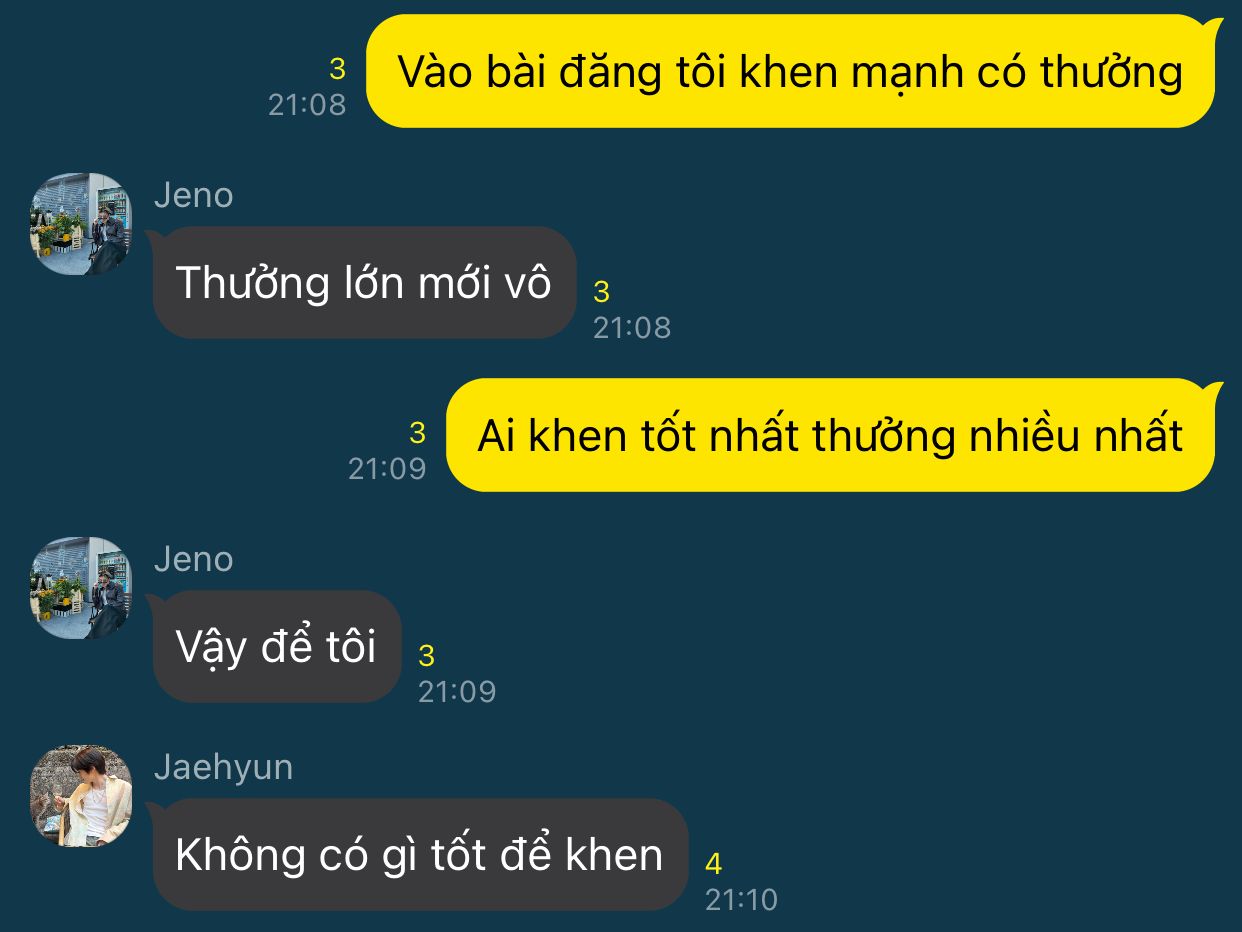Image resolution: width=1242 pixels, height=932 pixels.
Task: Open Jeno's avatar beside "Thưởng lớn mới vô"
Action: click(x=81, y=224)
